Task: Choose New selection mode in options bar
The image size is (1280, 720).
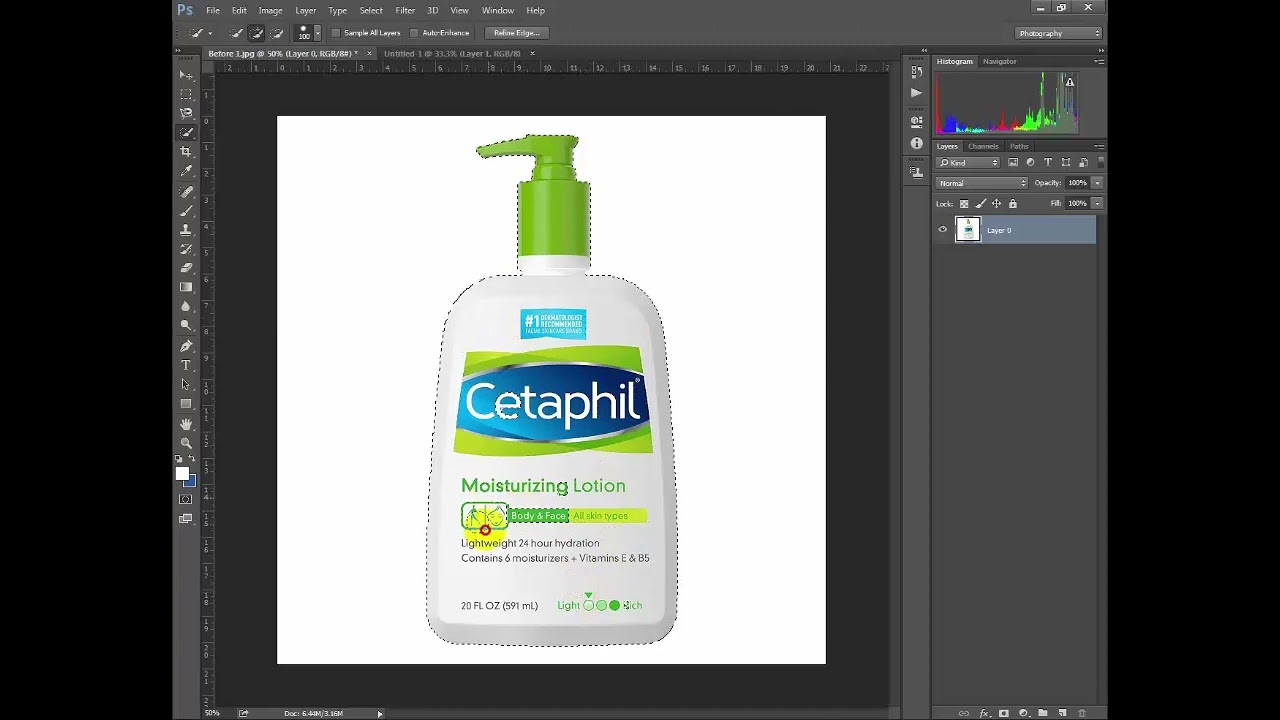Action: pos(237,33)
